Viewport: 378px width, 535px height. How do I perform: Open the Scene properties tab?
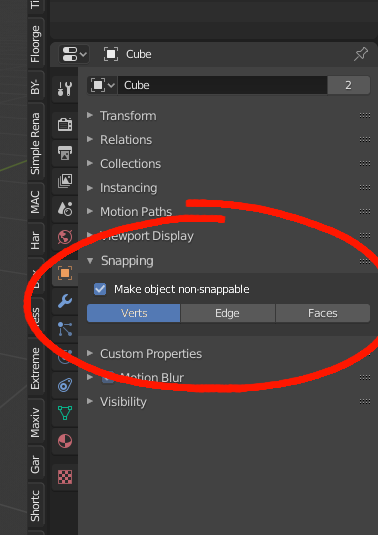[64, 208]
